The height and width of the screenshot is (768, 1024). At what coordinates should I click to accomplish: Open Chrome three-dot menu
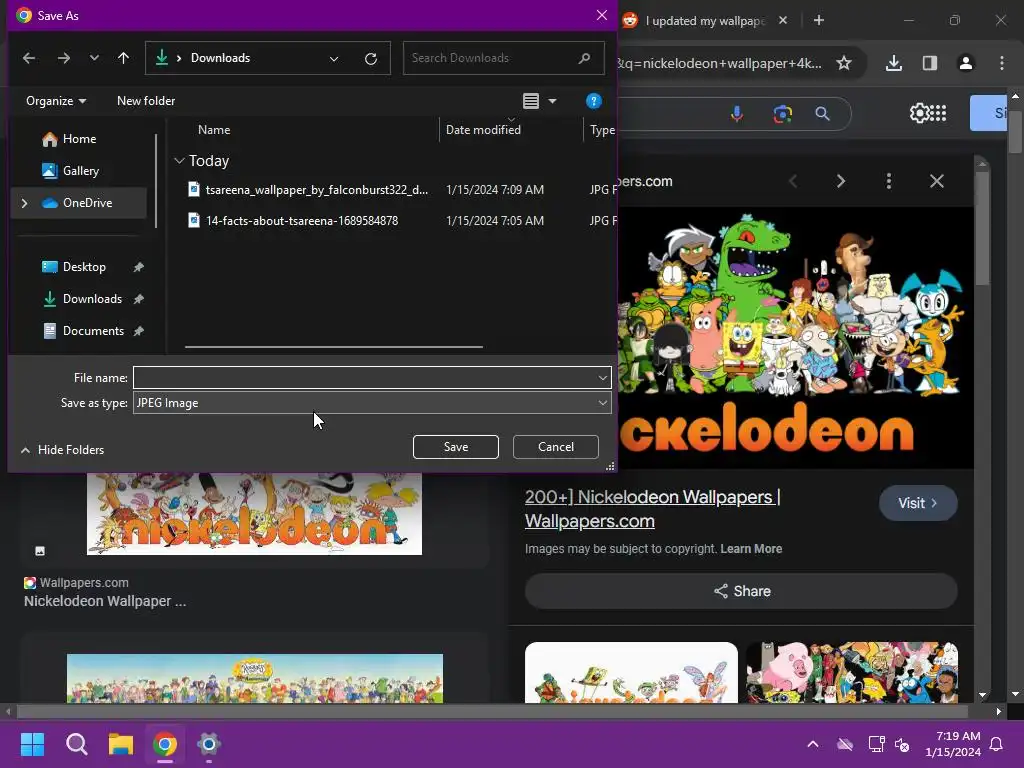pos(1002,63)
